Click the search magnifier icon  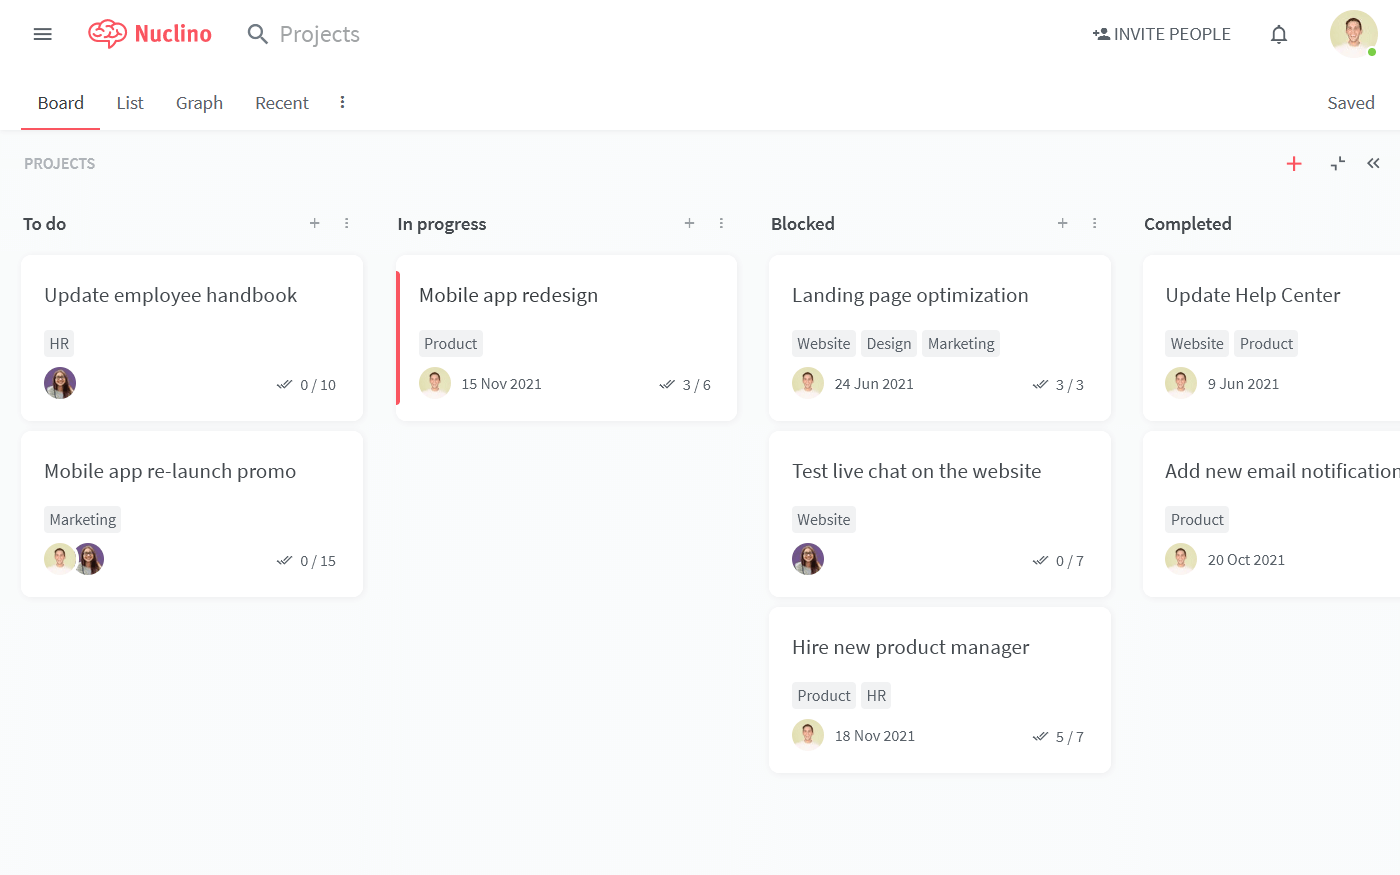coord(257,34)
